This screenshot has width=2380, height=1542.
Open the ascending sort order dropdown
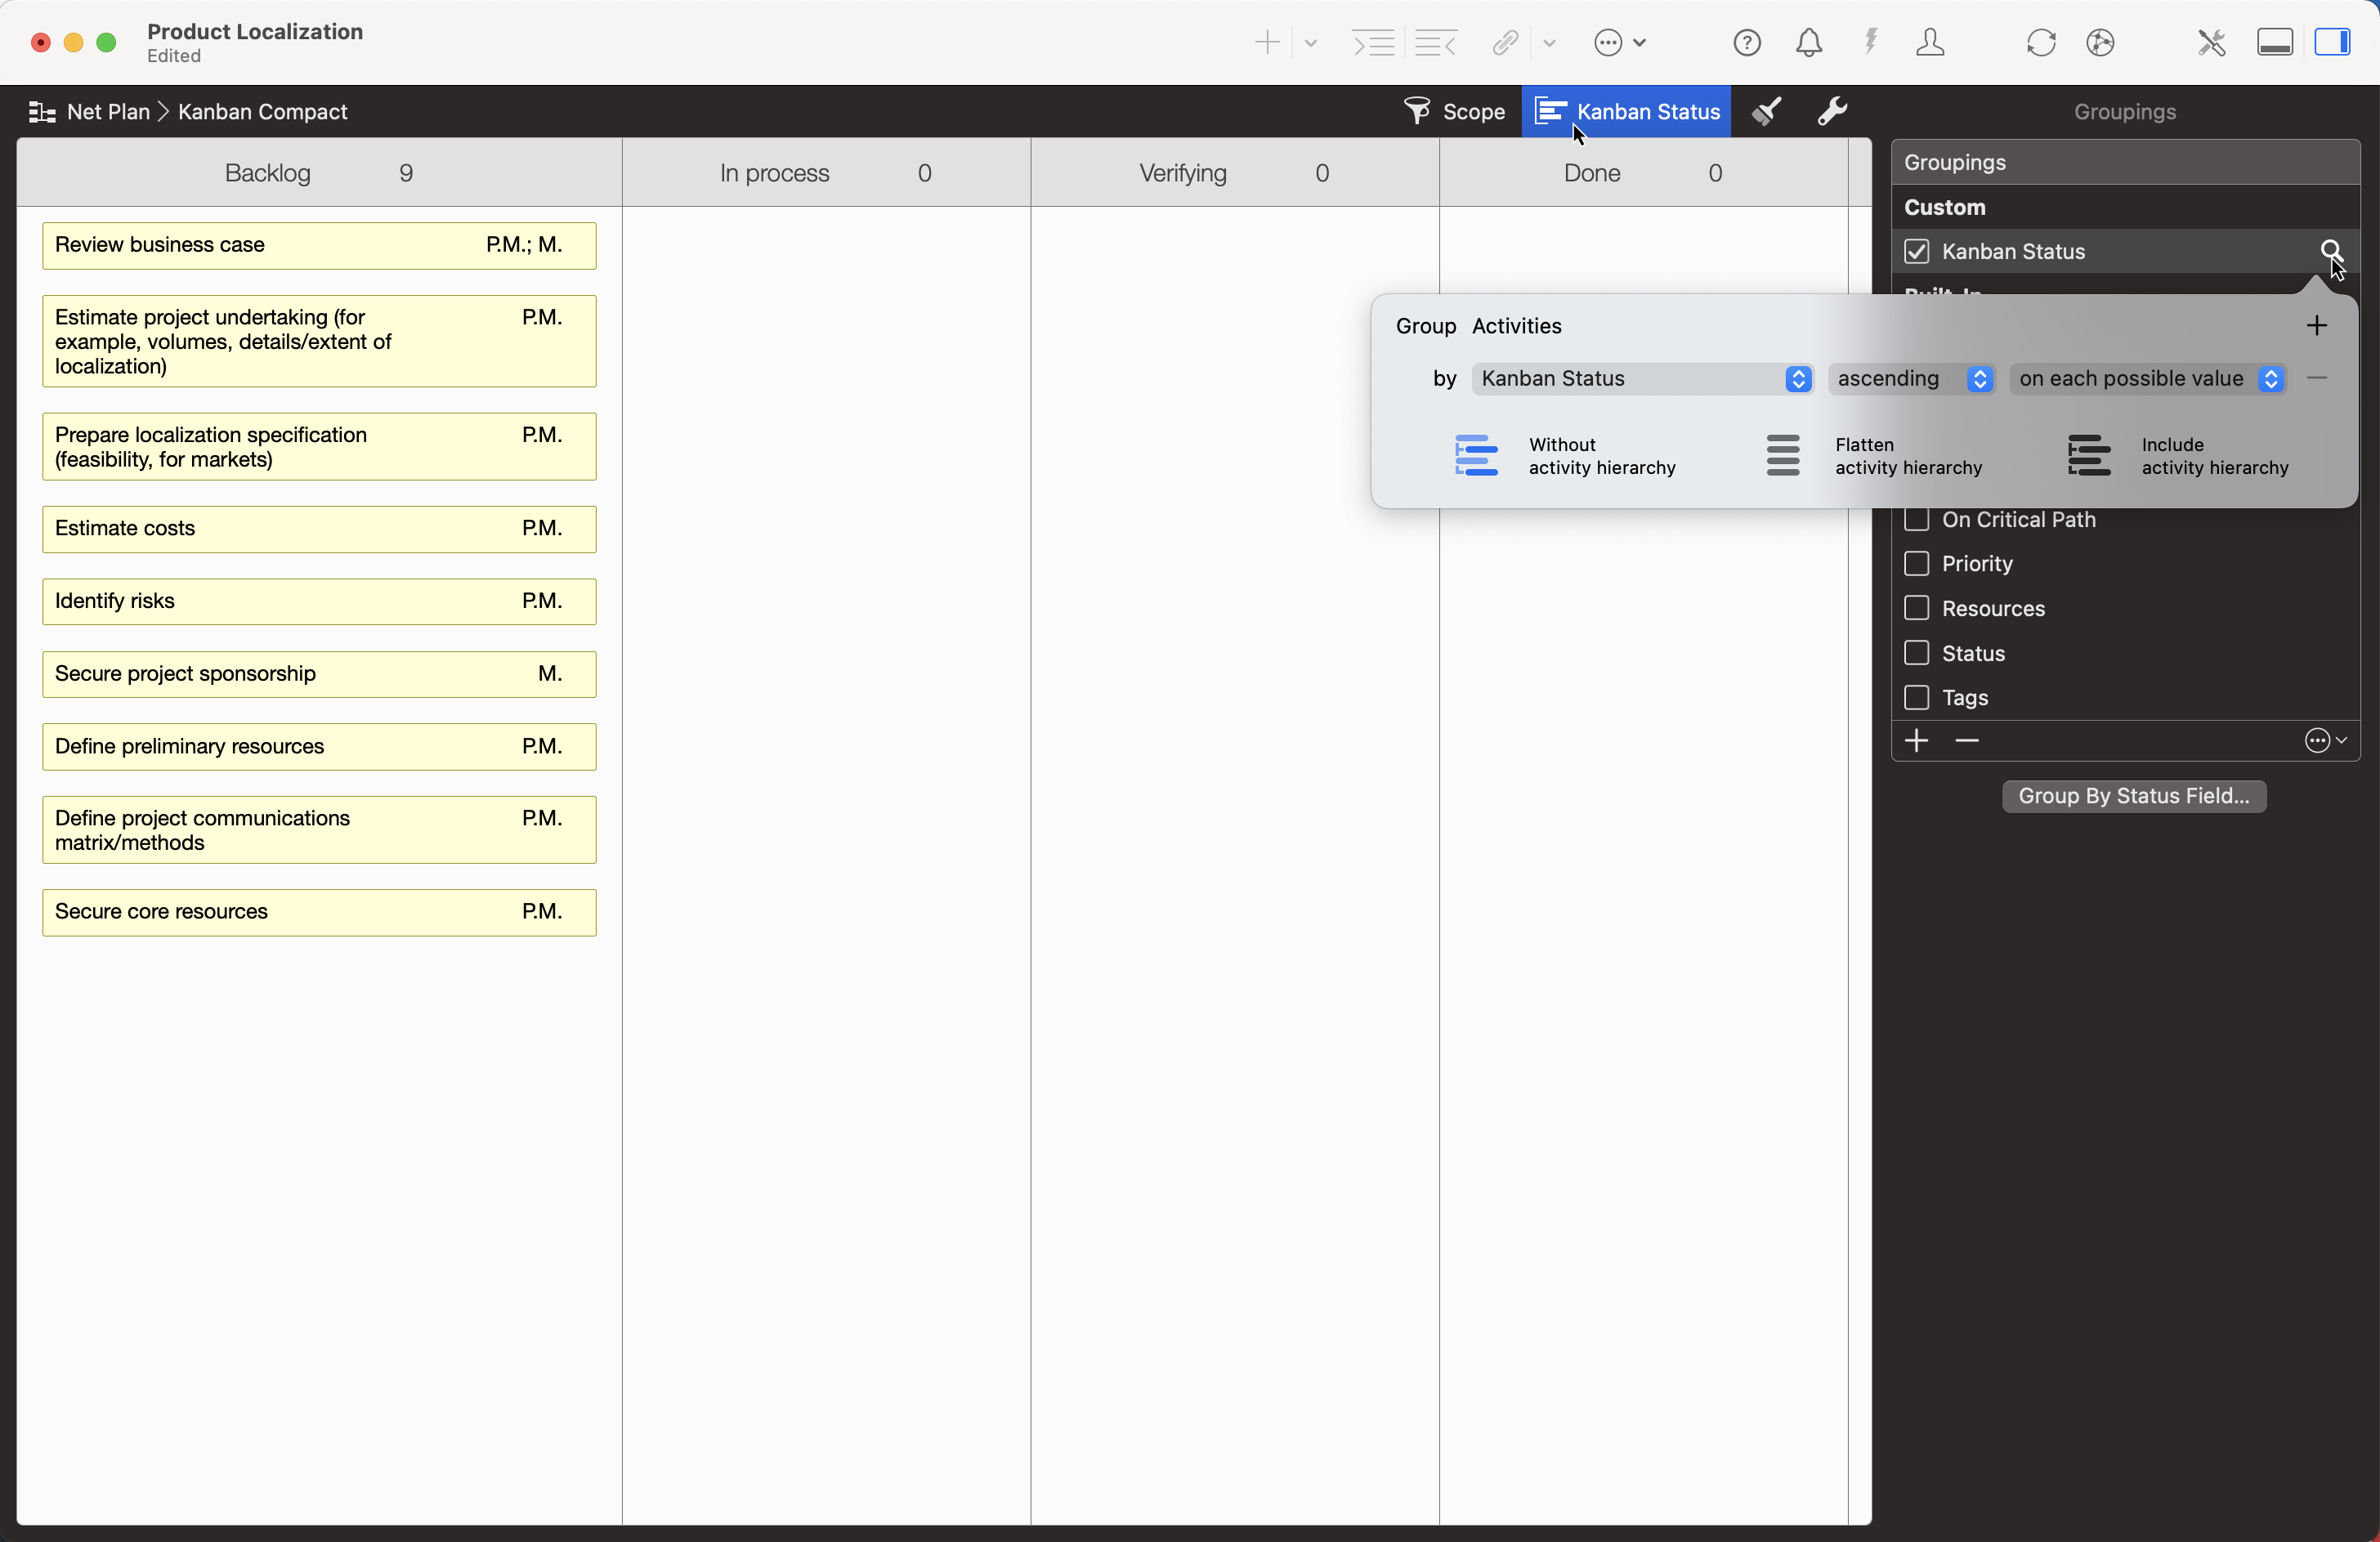tap(1911, 379)
